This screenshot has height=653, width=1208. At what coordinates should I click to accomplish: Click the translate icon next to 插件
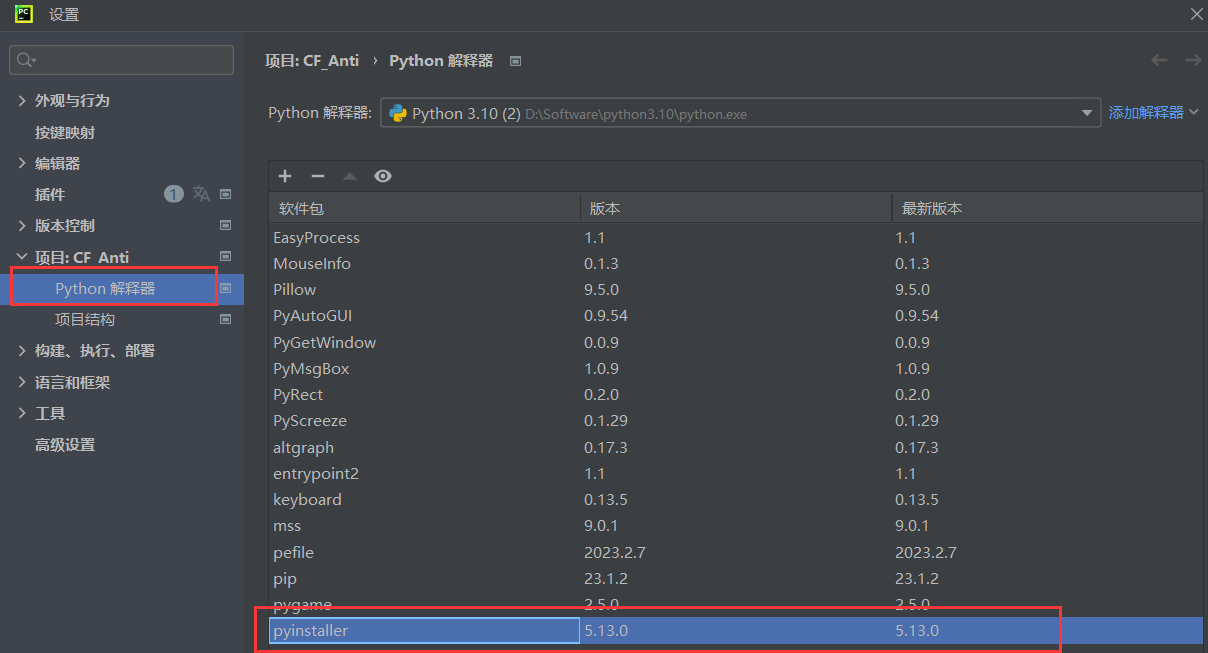pyautogui.click(x=201, y=194)
